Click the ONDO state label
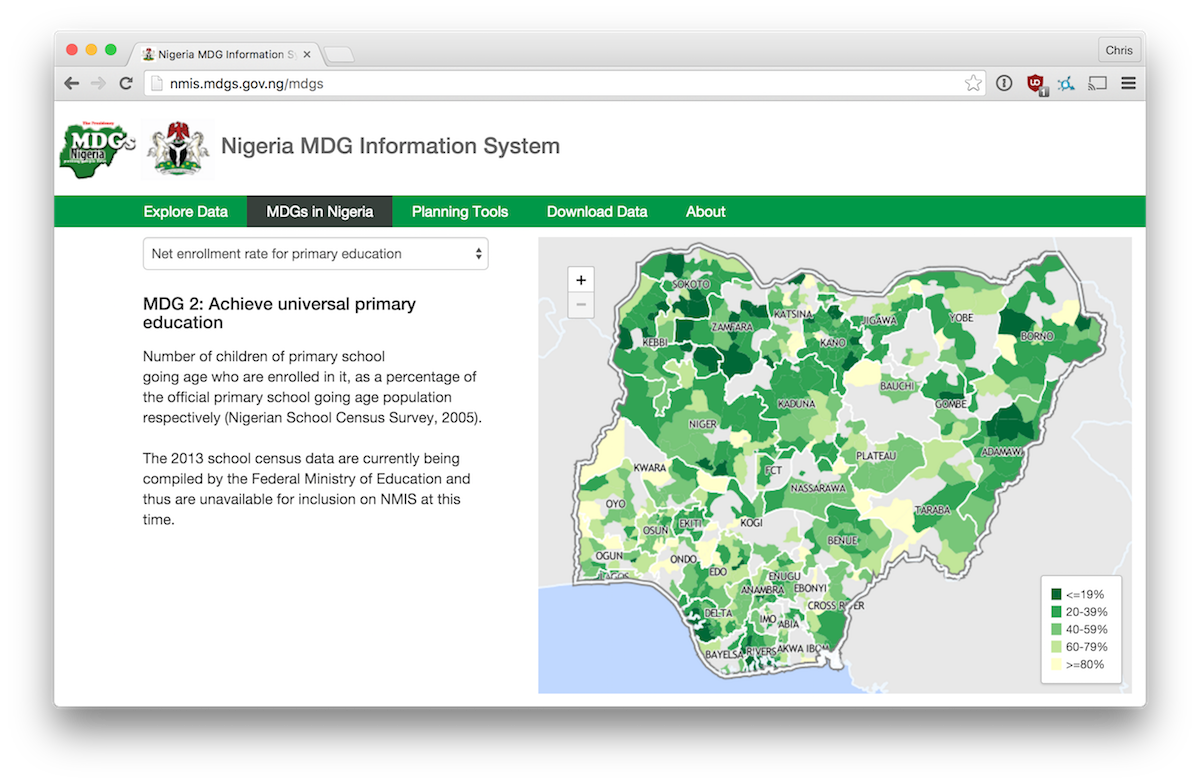Image resolution: width=1200 pixels, height=784 pixels. [684, 559]
